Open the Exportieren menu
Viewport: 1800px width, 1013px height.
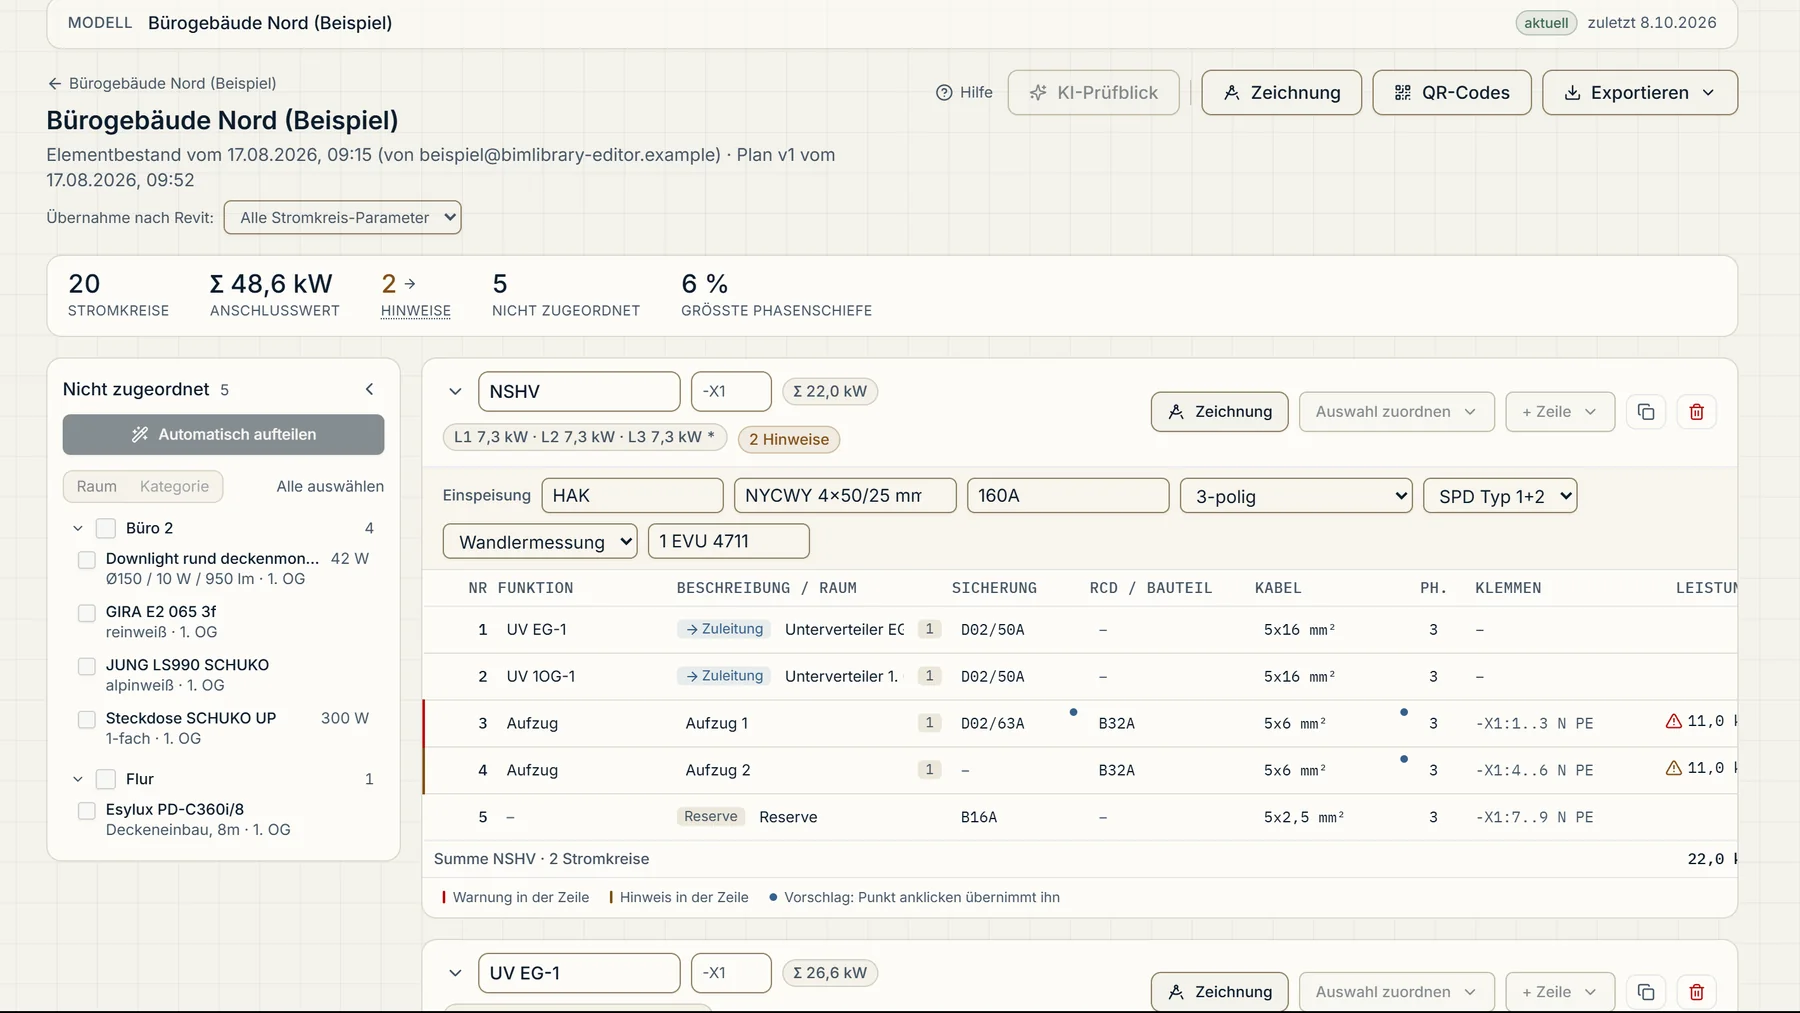pos(1640,92)
